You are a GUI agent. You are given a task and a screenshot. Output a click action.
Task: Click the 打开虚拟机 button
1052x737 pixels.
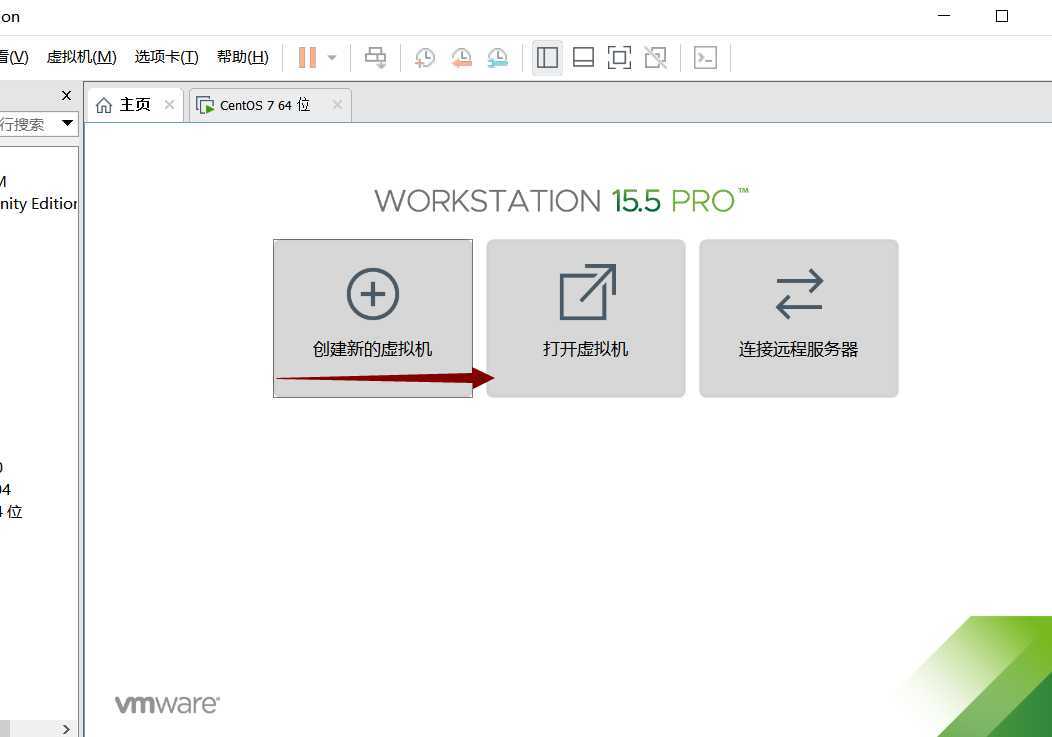tap(586, 318)
